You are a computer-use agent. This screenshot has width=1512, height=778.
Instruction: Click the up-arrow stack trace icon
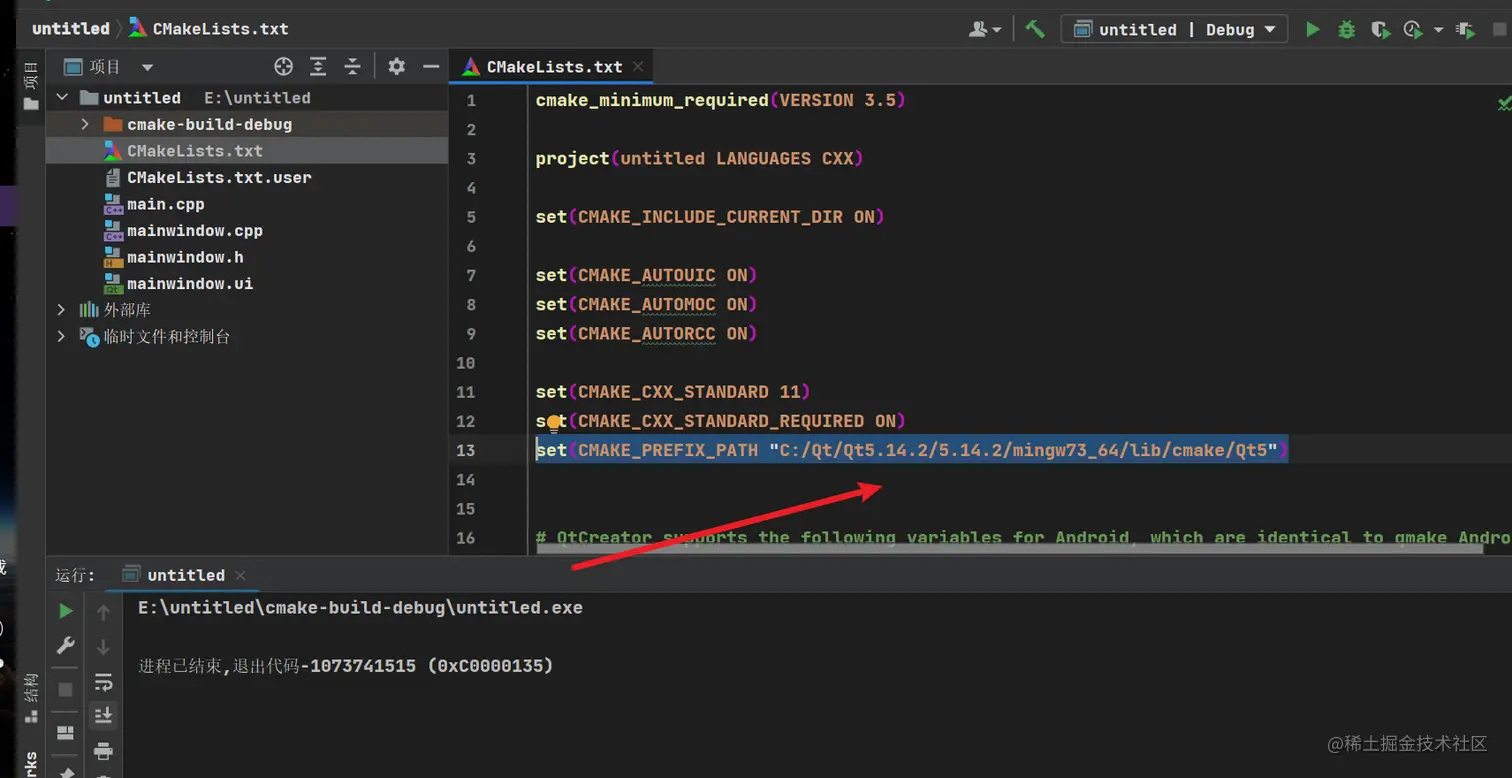[x=103, y=612]
